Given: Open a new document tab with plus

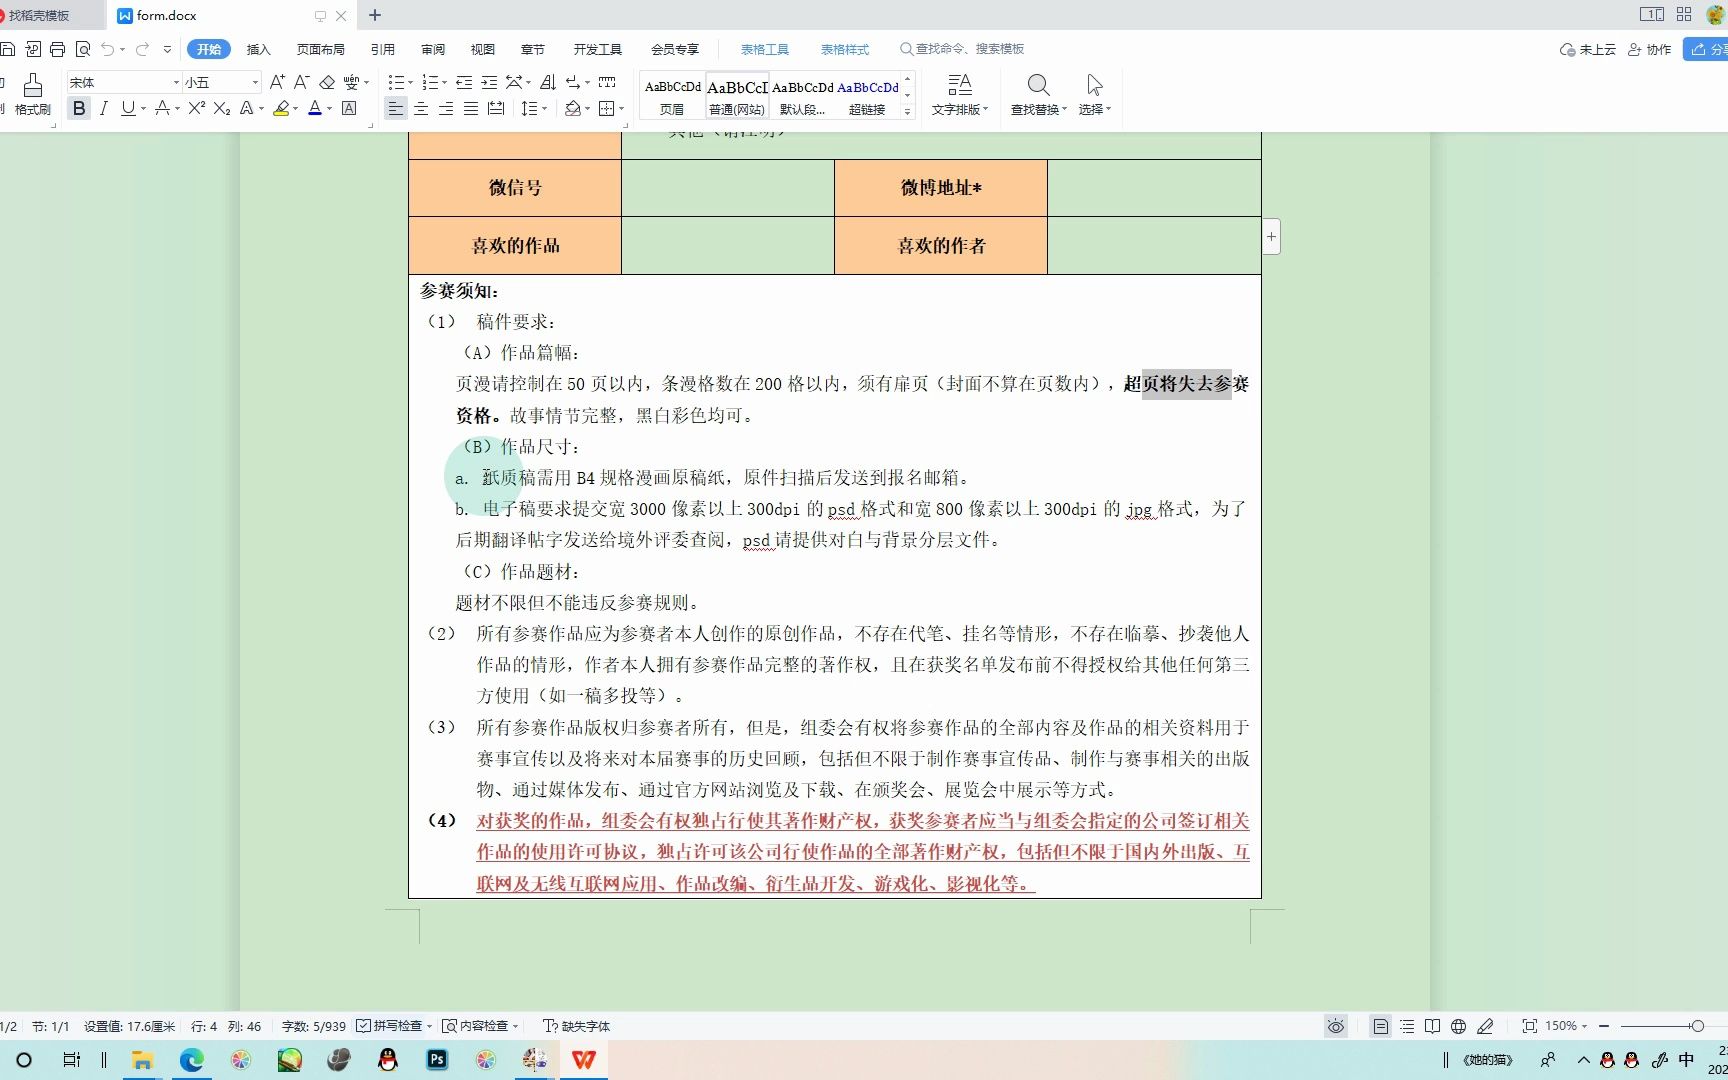Looking at the screenshot, I should (x=375, y=15).
